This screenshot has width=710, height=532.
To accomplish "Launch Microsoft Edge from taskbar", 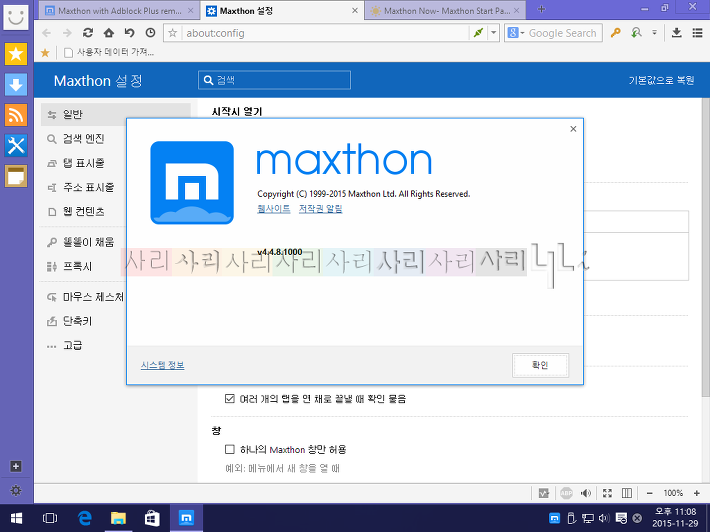I will tap(84, 518).
